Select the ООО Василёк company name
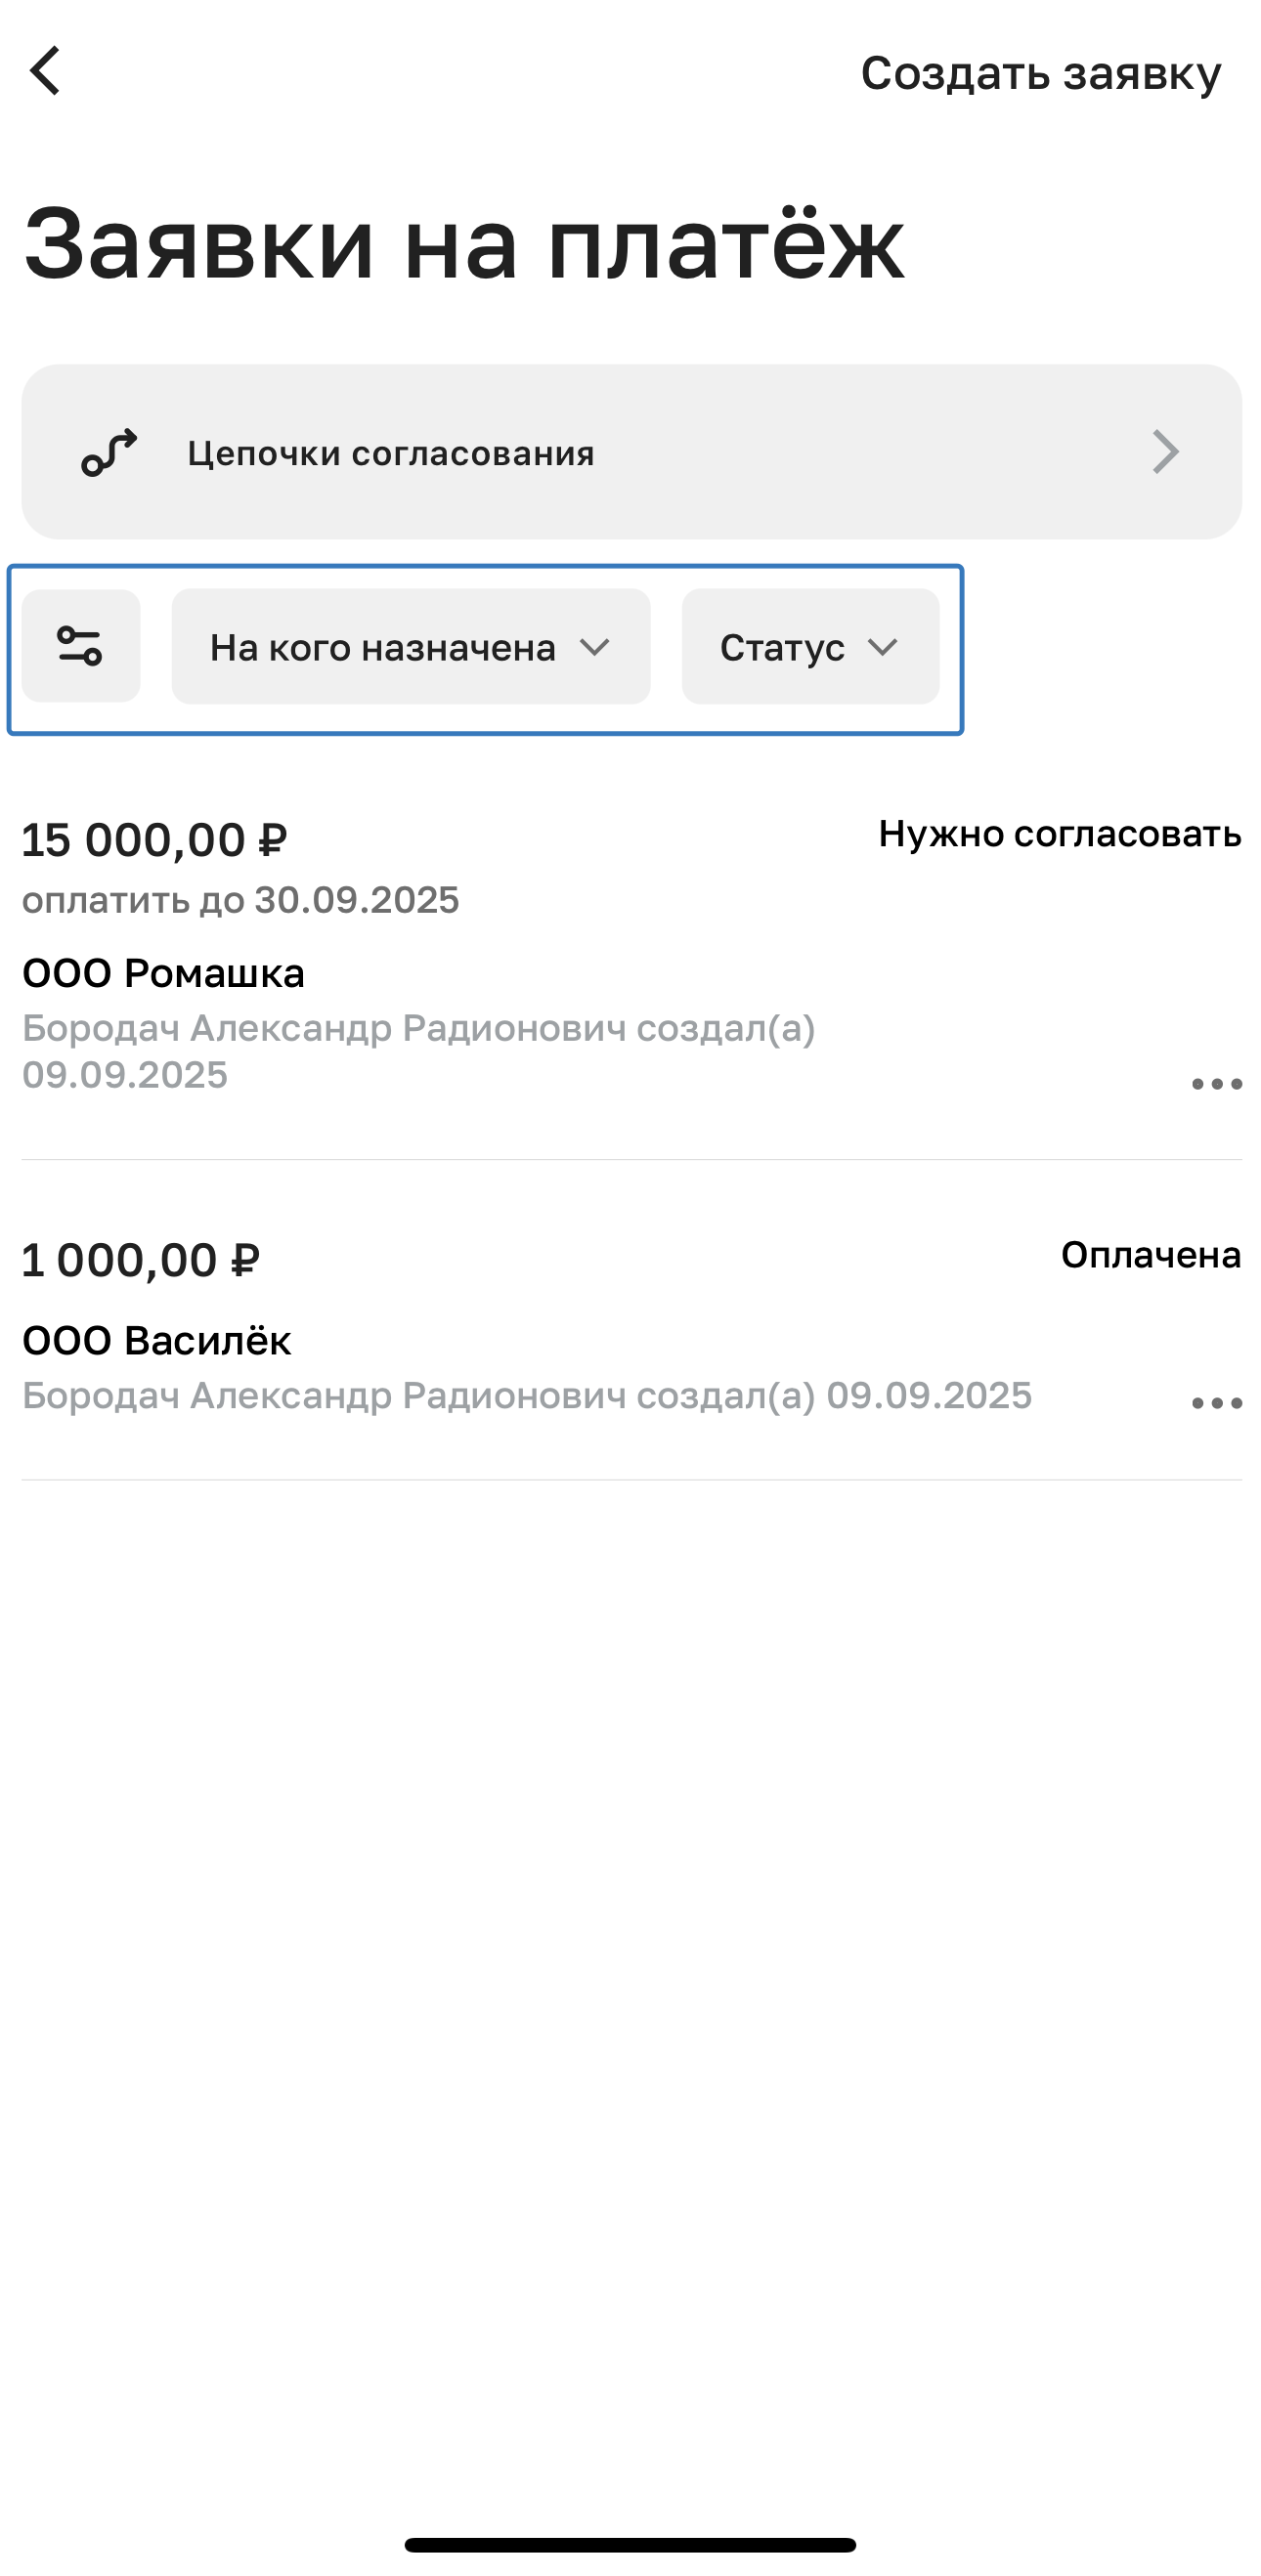 point(157,1341)
